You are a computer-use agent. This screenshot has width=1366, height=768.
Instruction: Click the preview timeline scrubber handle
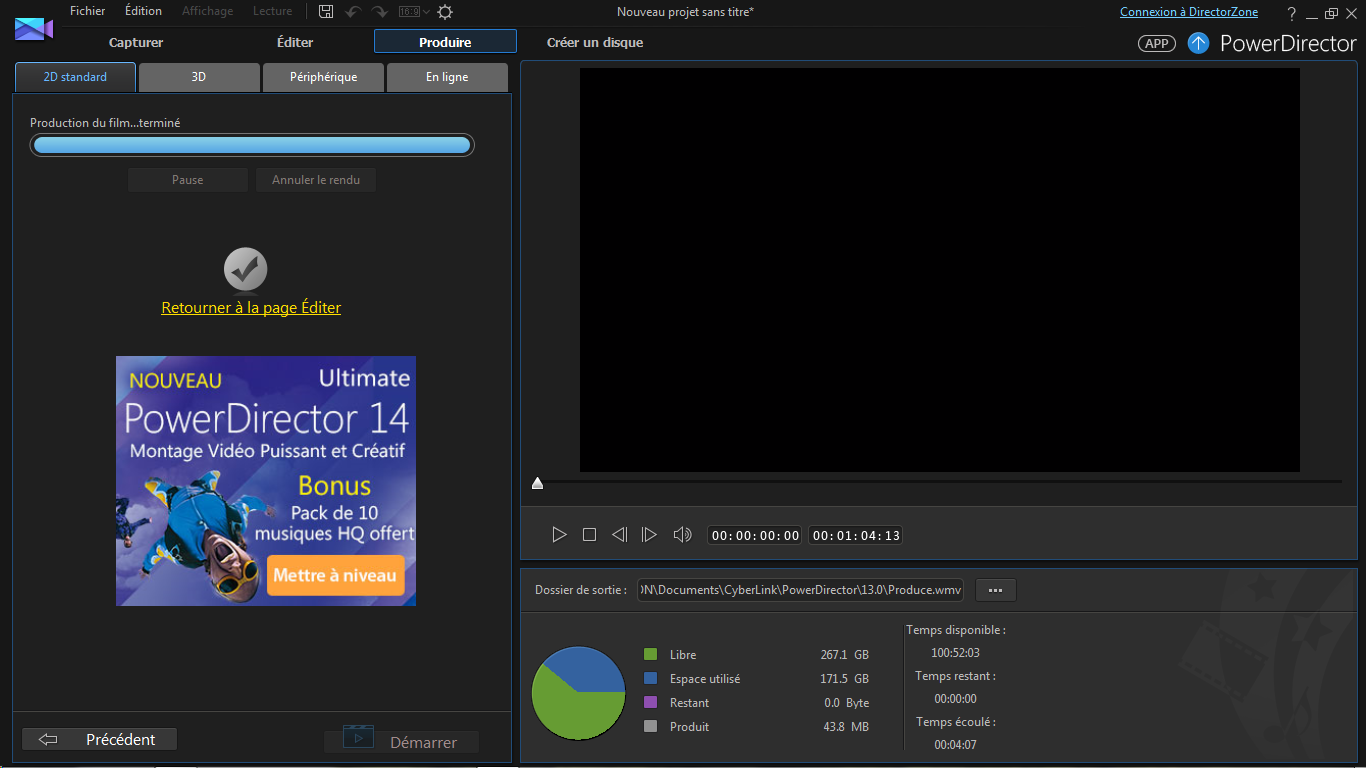537,483
